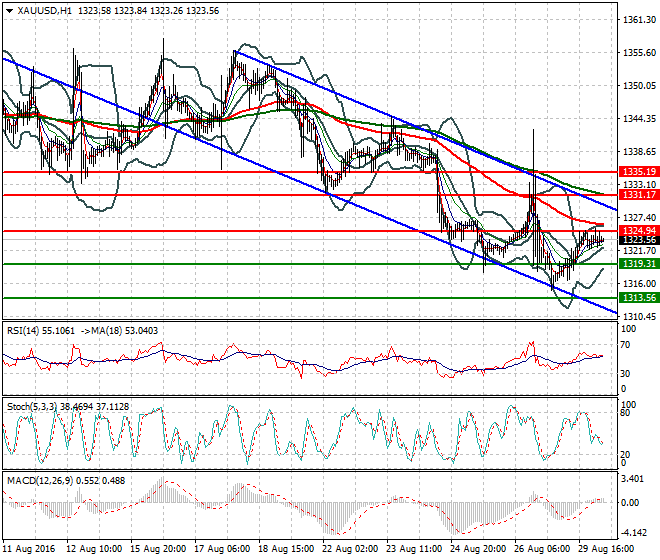Click the RSI 70 level scale value
Viewport: 660px width, 560px height.
click(625, 345)
